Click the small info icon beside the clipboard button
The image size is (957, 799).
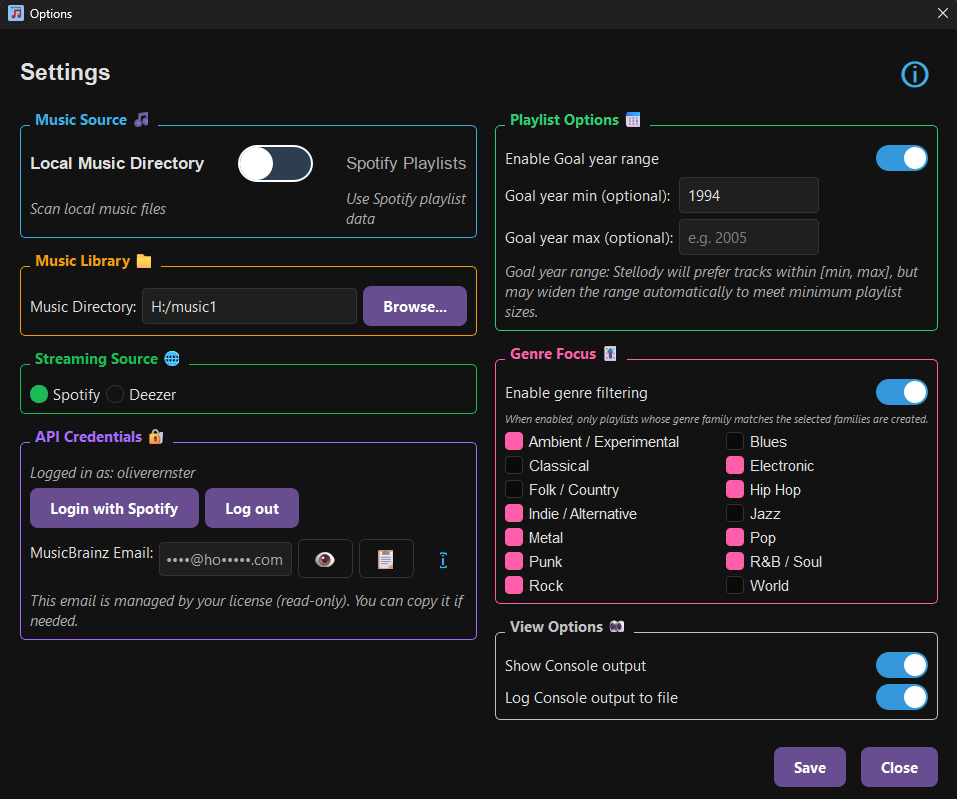point(443,560)
